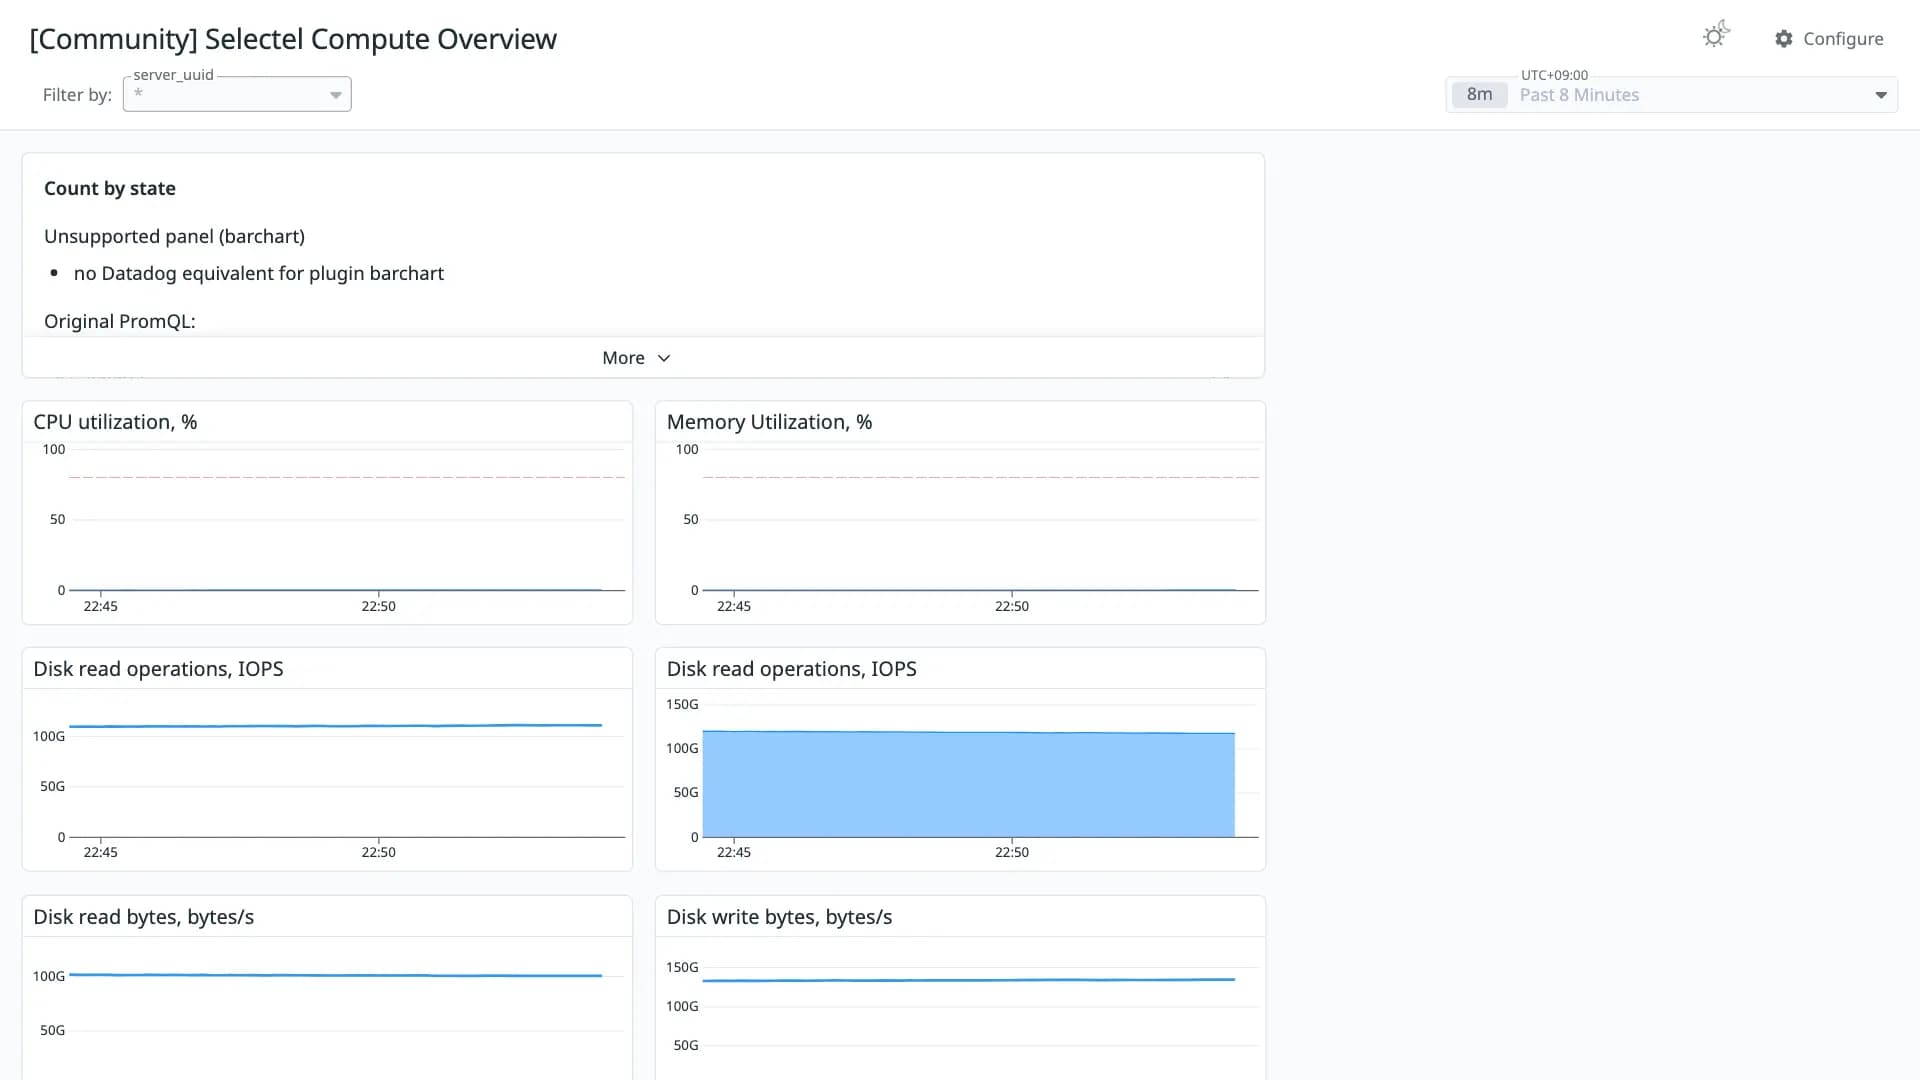Click the blue line in left Disk read operations chart
The height and width of the screenshot is (1080, 1920).
[335, 726]
